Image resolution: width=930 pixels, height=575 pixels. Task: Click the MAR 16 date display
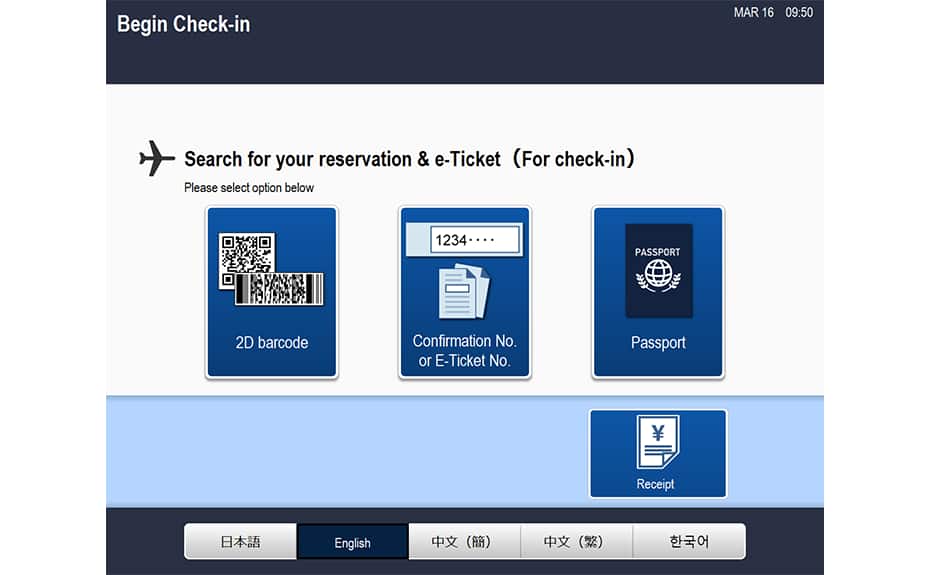[x=753, y=13]
